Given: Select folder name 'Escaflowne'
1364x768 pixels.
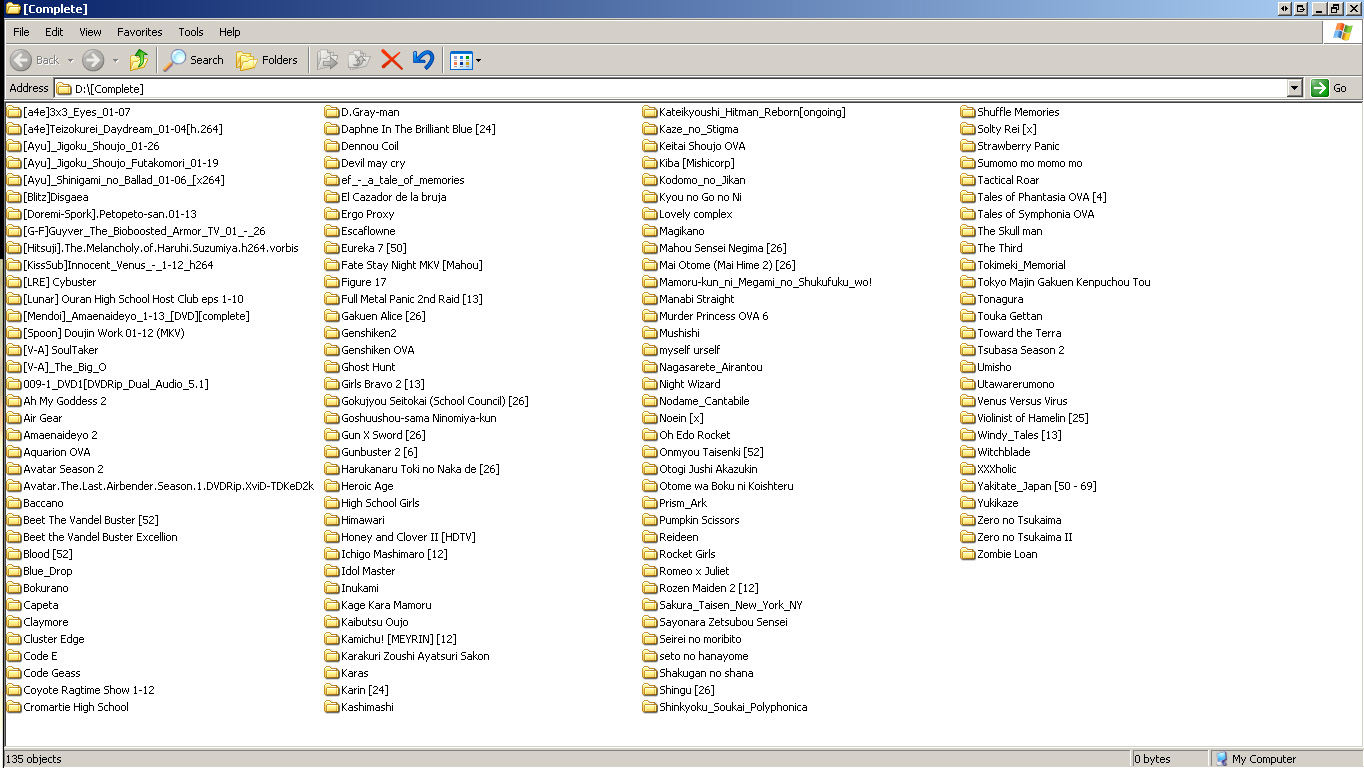Looking at the screenshot, I should (368, 231).
